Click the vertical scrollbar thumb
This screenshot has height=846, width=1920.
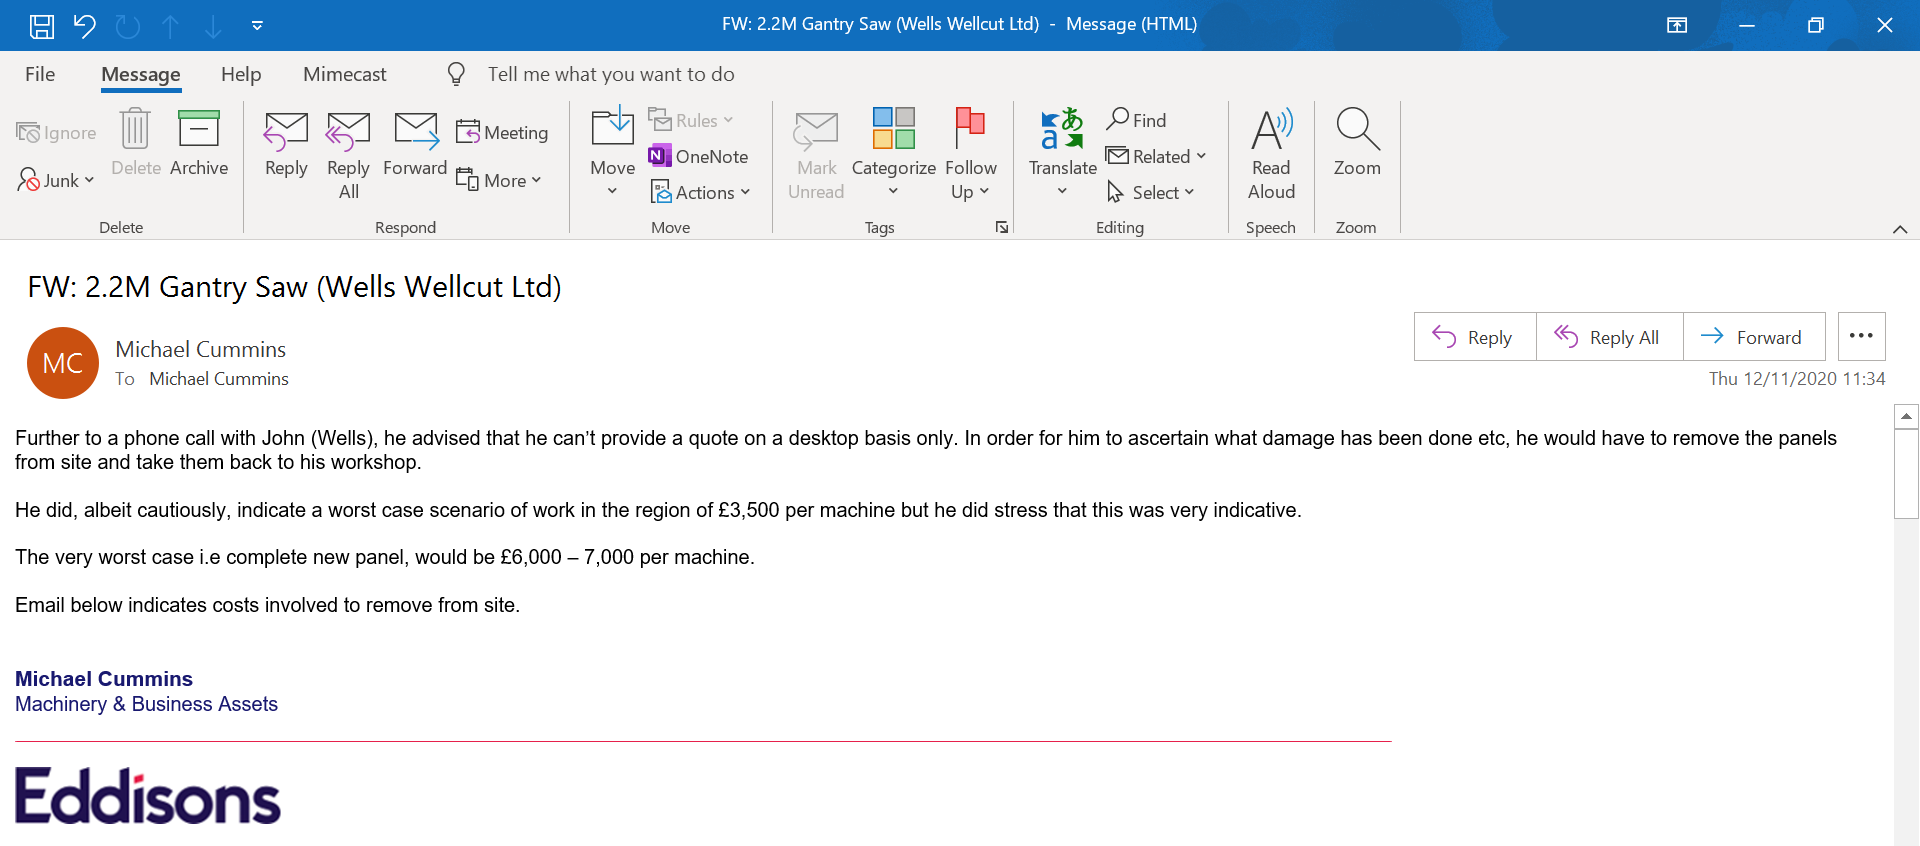tap(1906, 473)
